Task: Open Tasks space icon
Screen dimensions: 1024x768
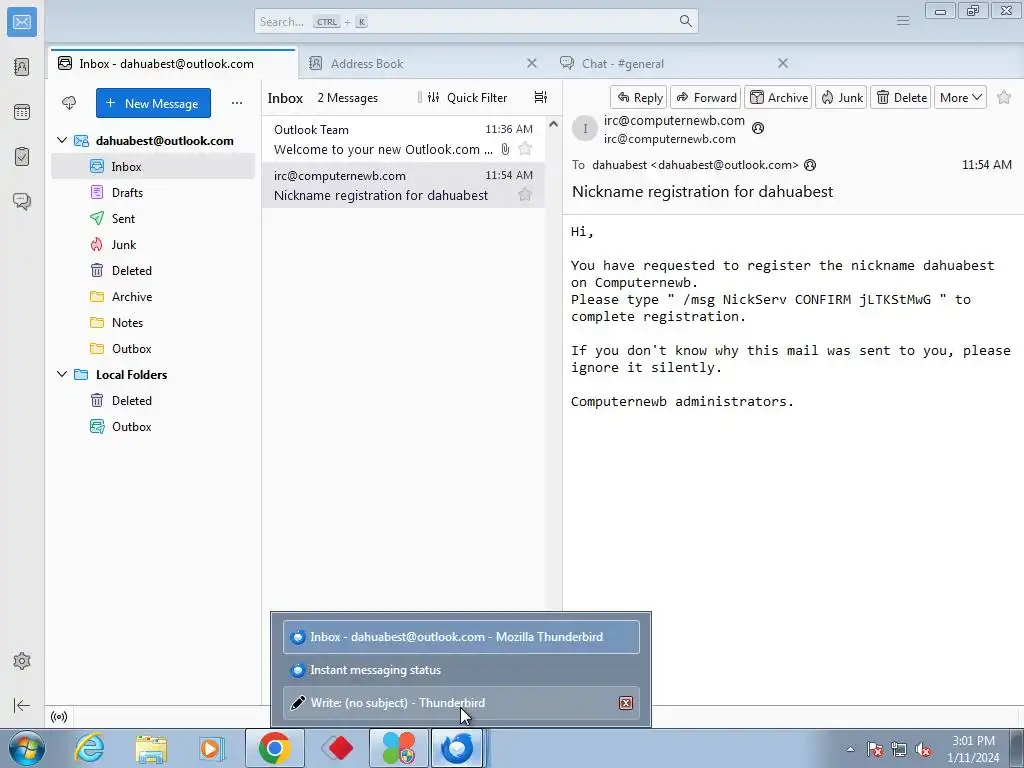Action: pyautogui.click(x=22, y=157)
